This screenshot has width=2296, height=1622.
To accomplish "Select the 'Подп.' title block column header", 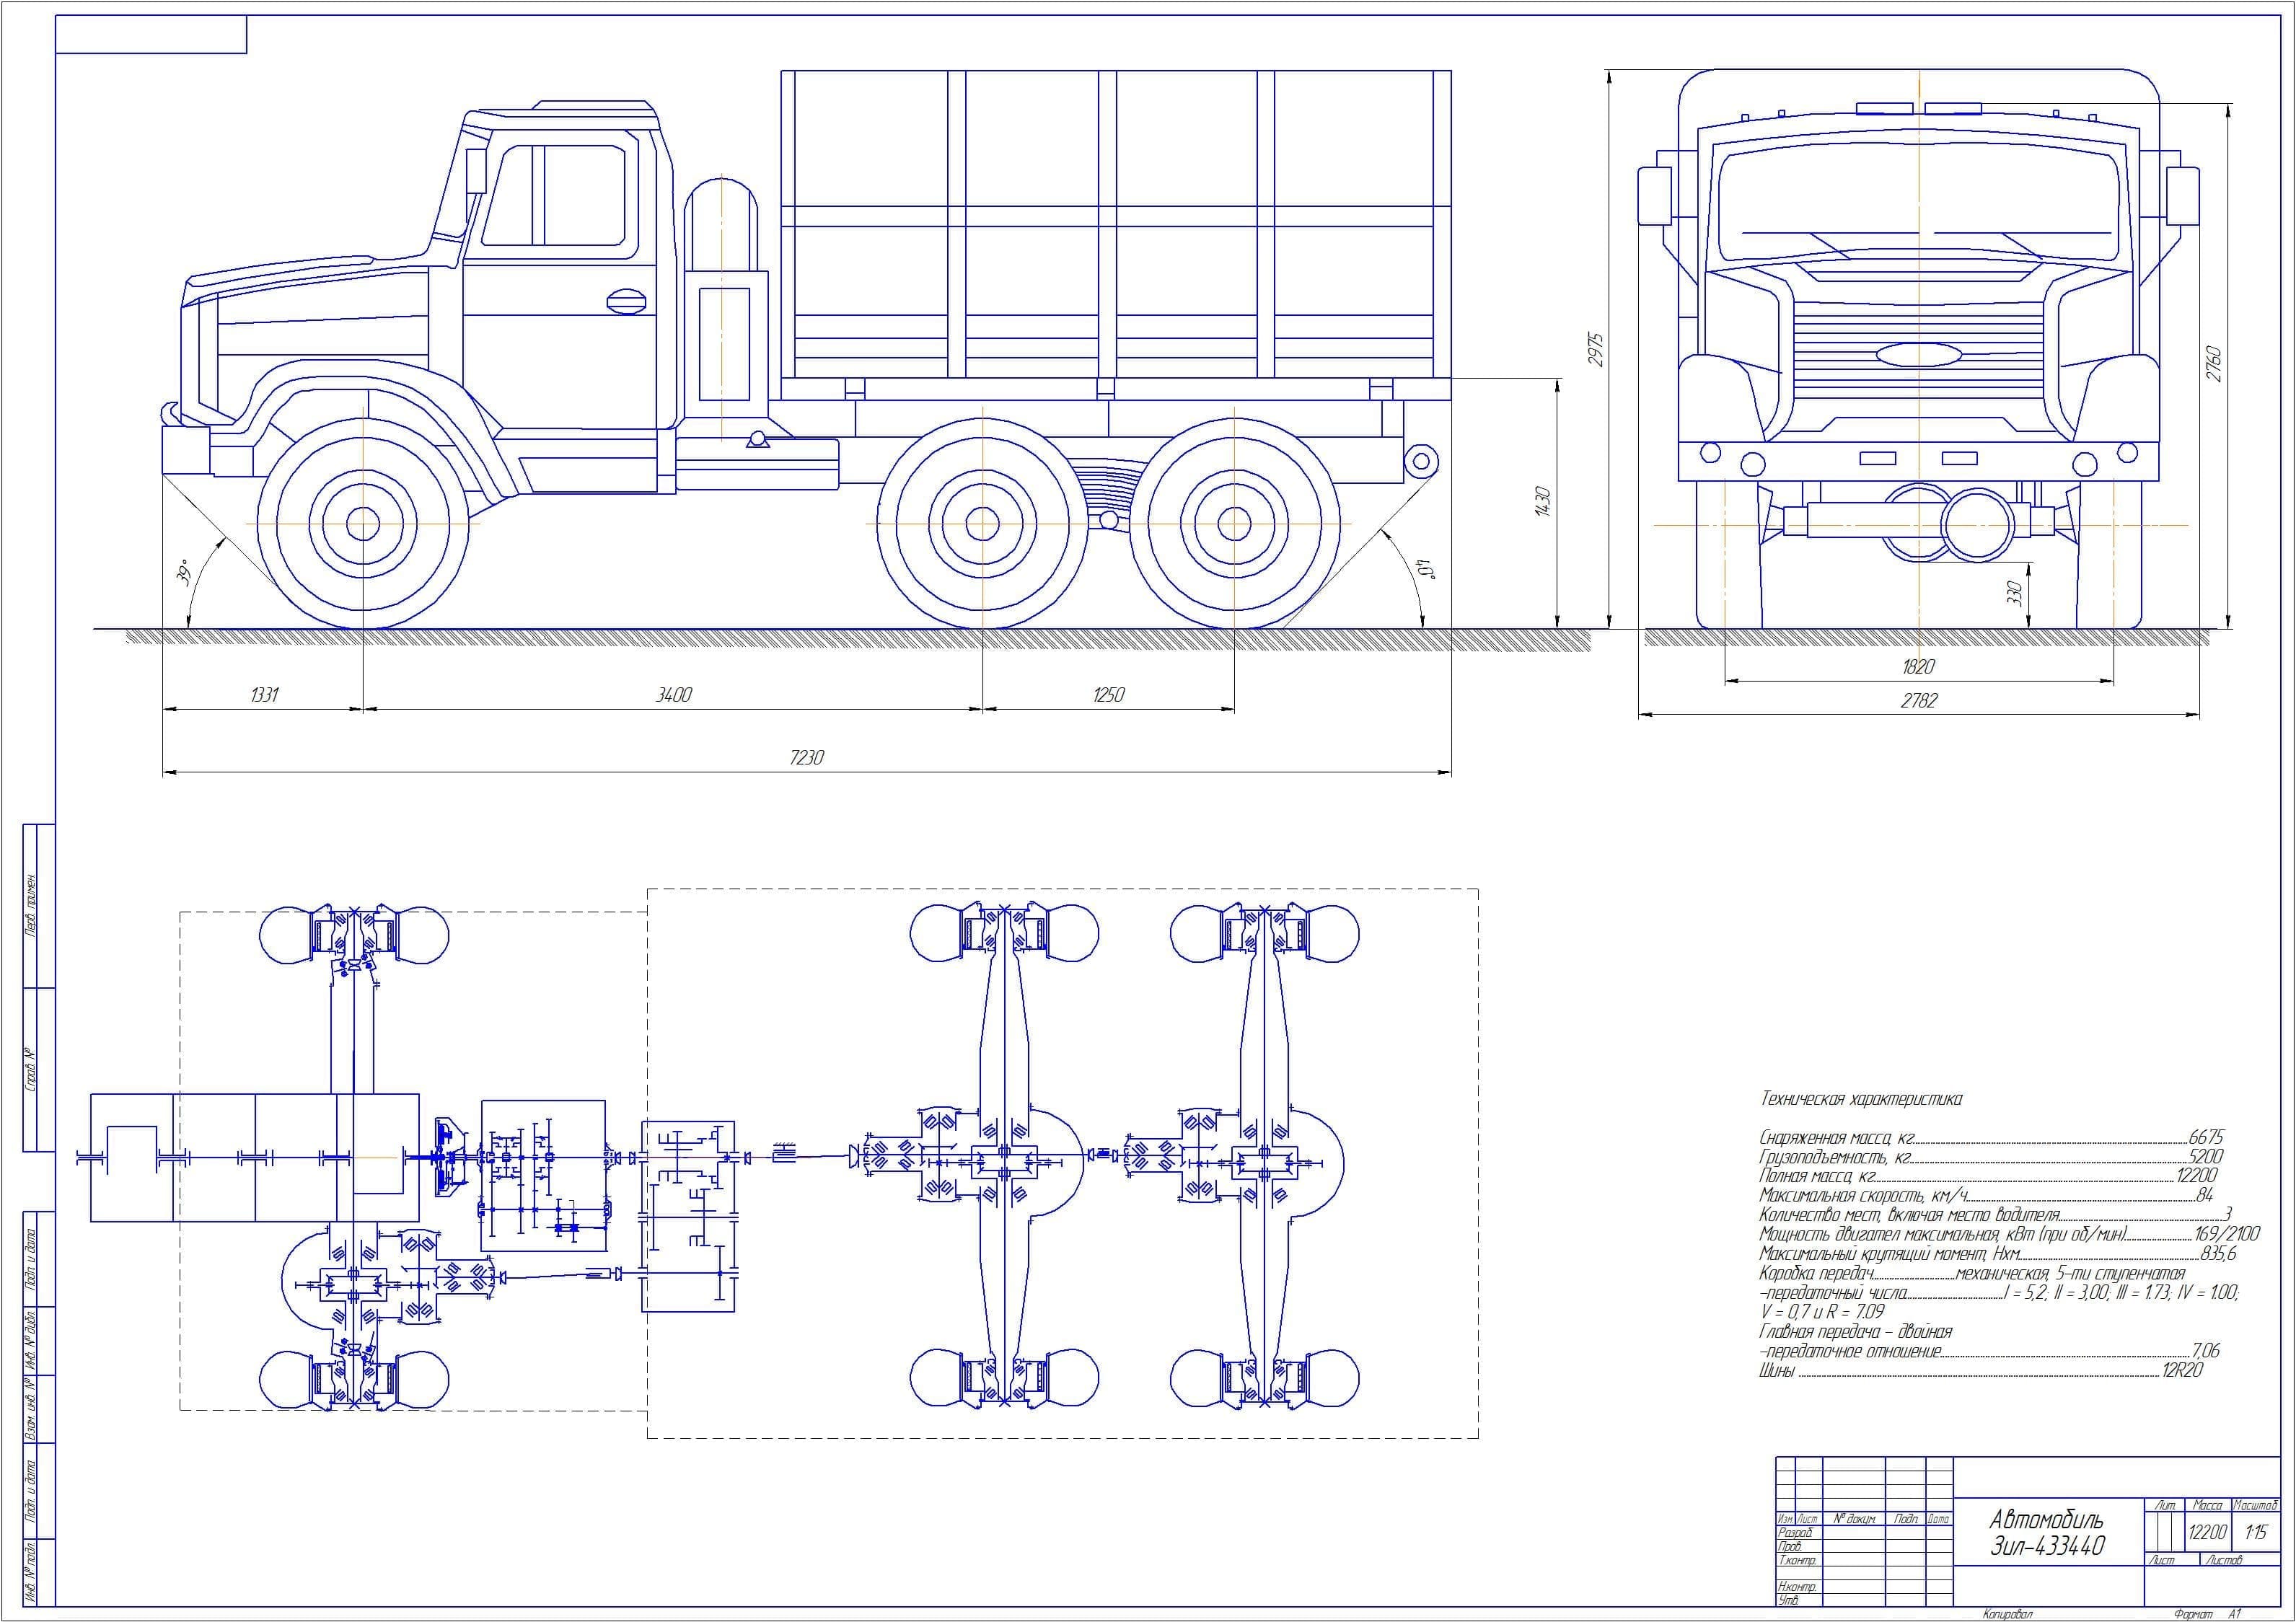I will [1905, 1519].
